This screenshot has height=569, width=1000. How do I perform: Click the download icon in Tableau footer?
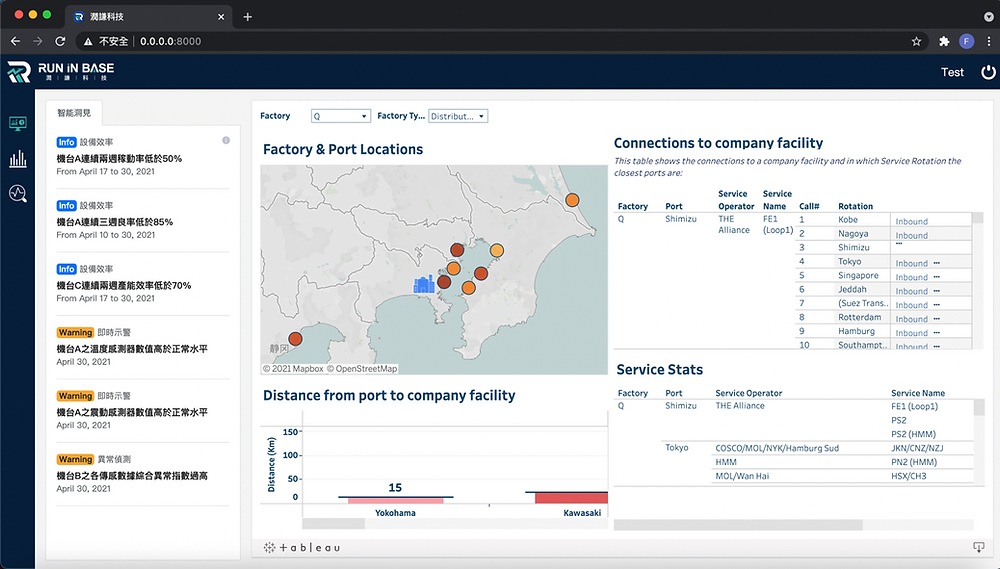(978, 547)
